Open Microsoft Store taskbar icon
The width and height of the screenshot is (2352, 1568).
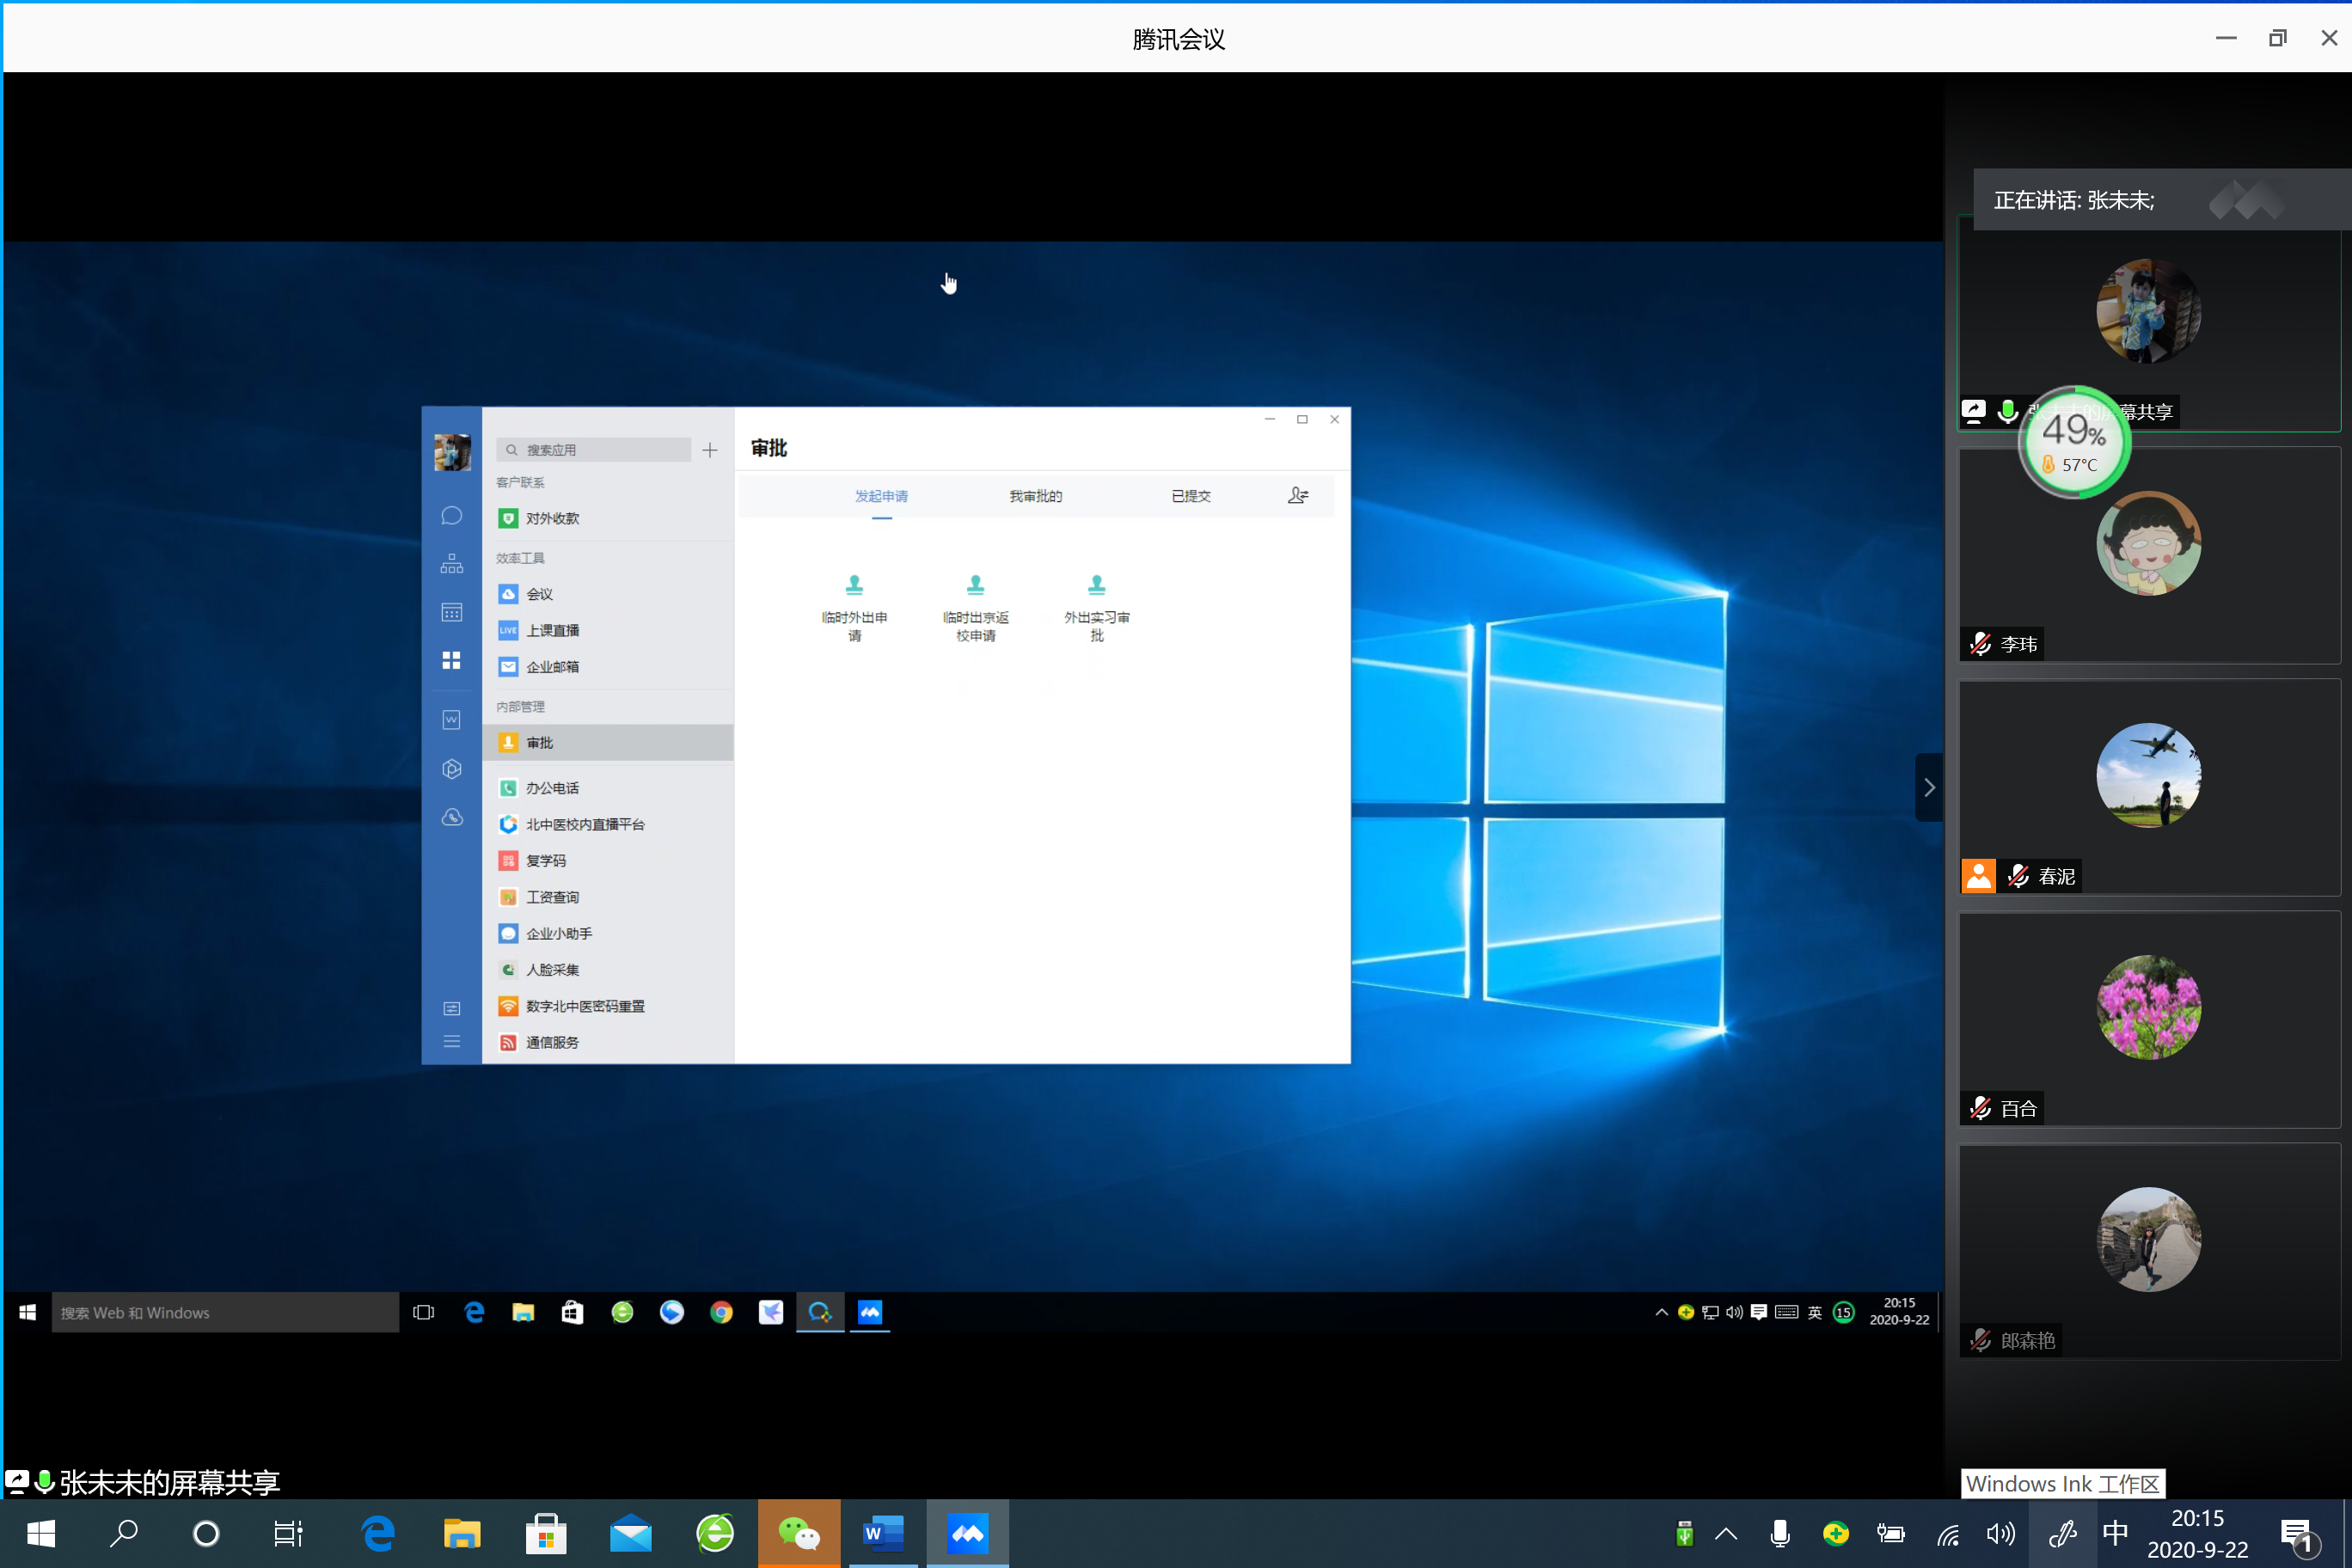(x=546, y=1533)
